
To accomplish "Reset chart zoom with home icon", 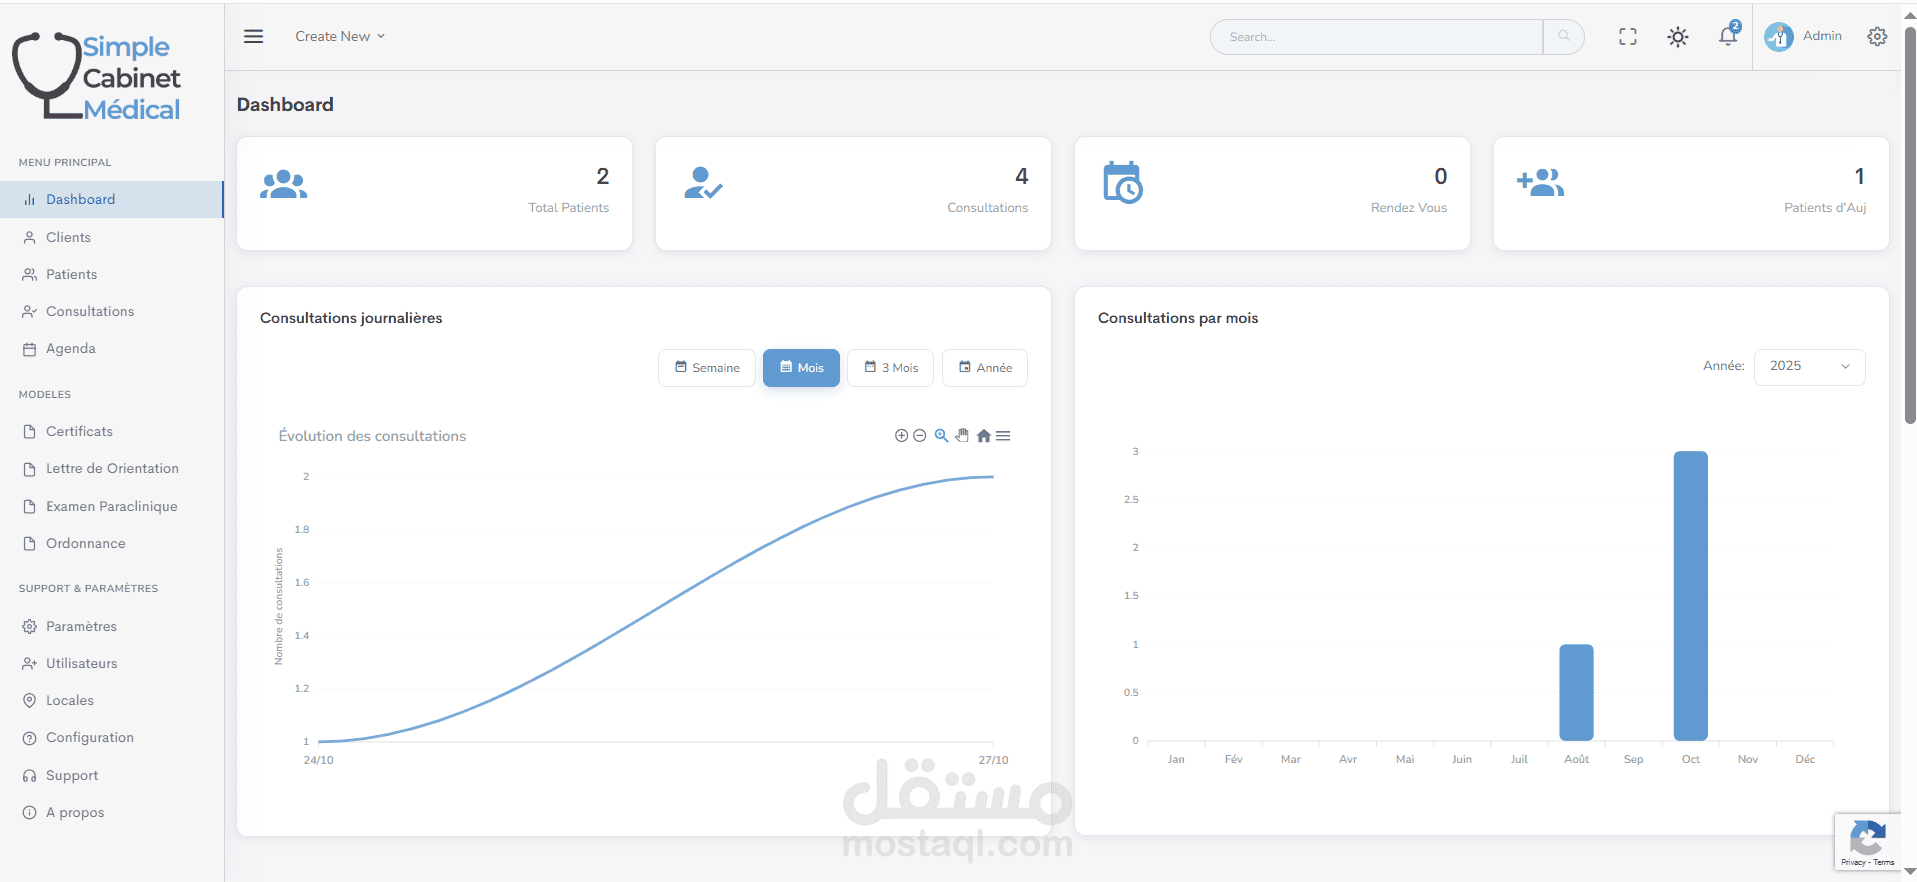I will click(984, 436).
